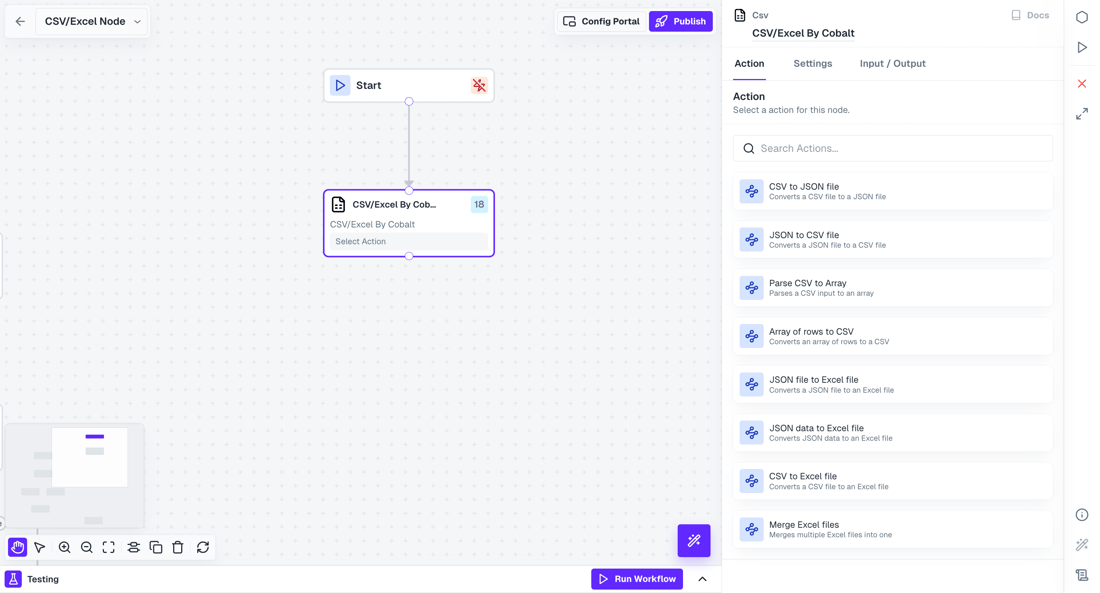Close the node panel with the red X
The height and width of the screenshot is (593, 1100).
click(1082, 84)
